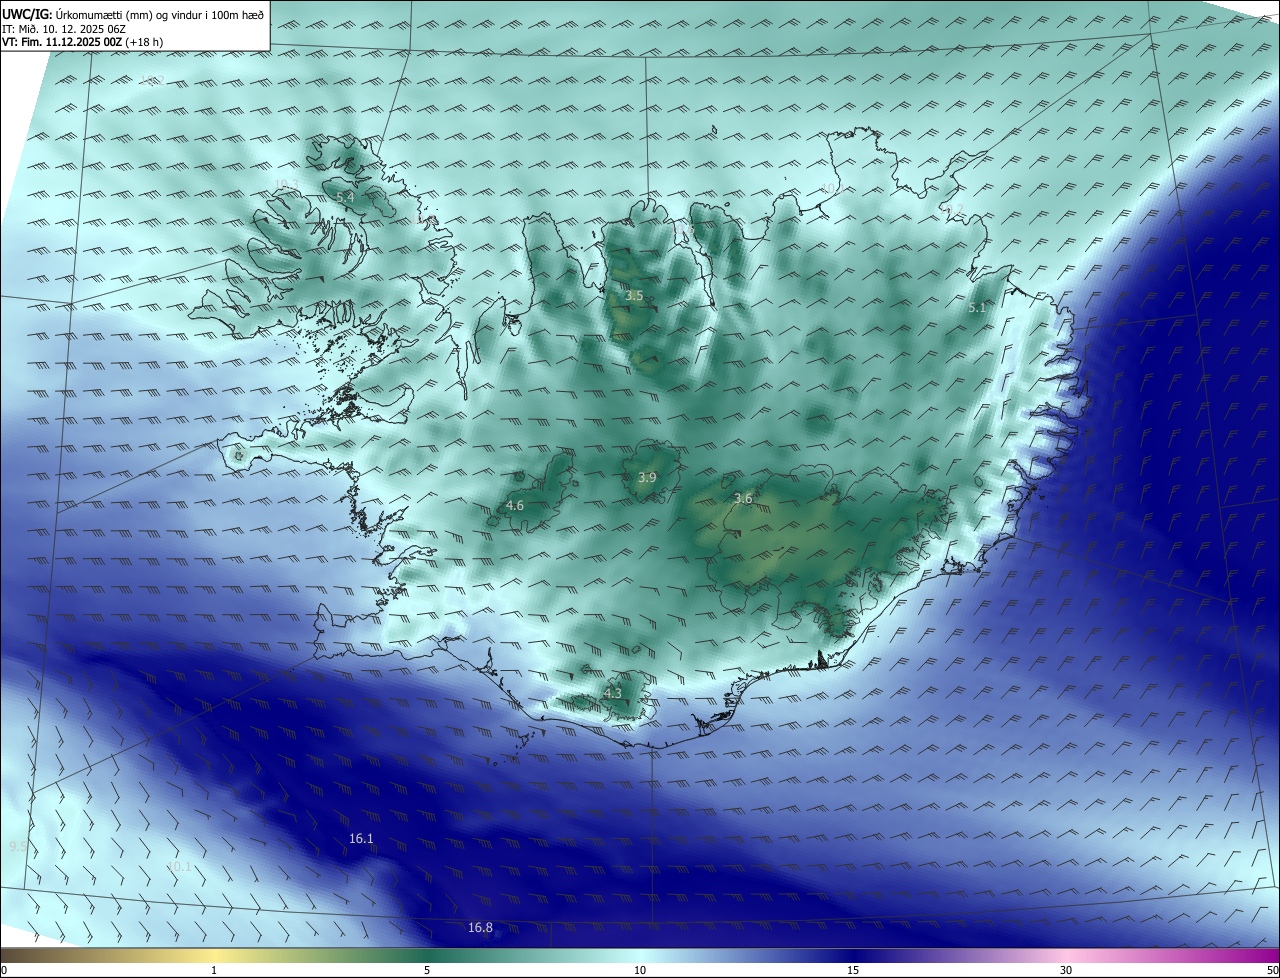Click the 3.6 value label on the map
The height and width of the screenshot is (978, 1280).
pyautogui.click(x=743, y=498)
